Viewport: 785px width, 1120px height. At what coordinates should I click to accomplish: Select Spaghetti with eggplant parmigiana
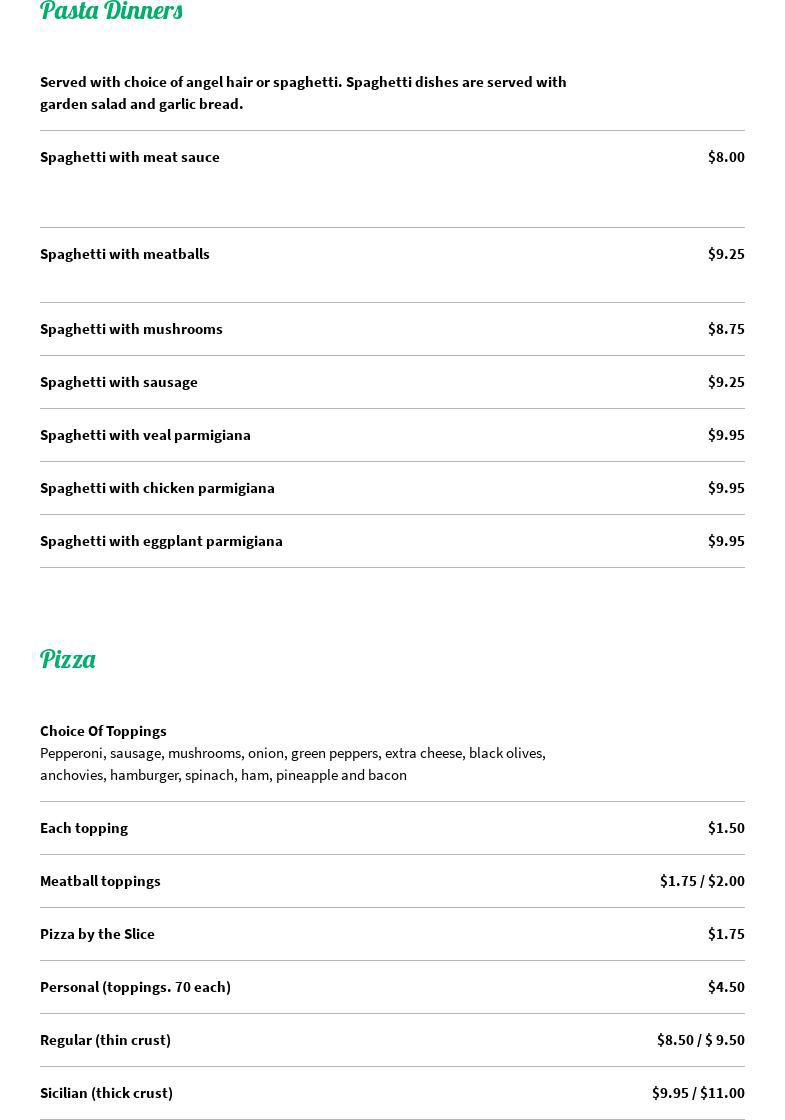161,541
